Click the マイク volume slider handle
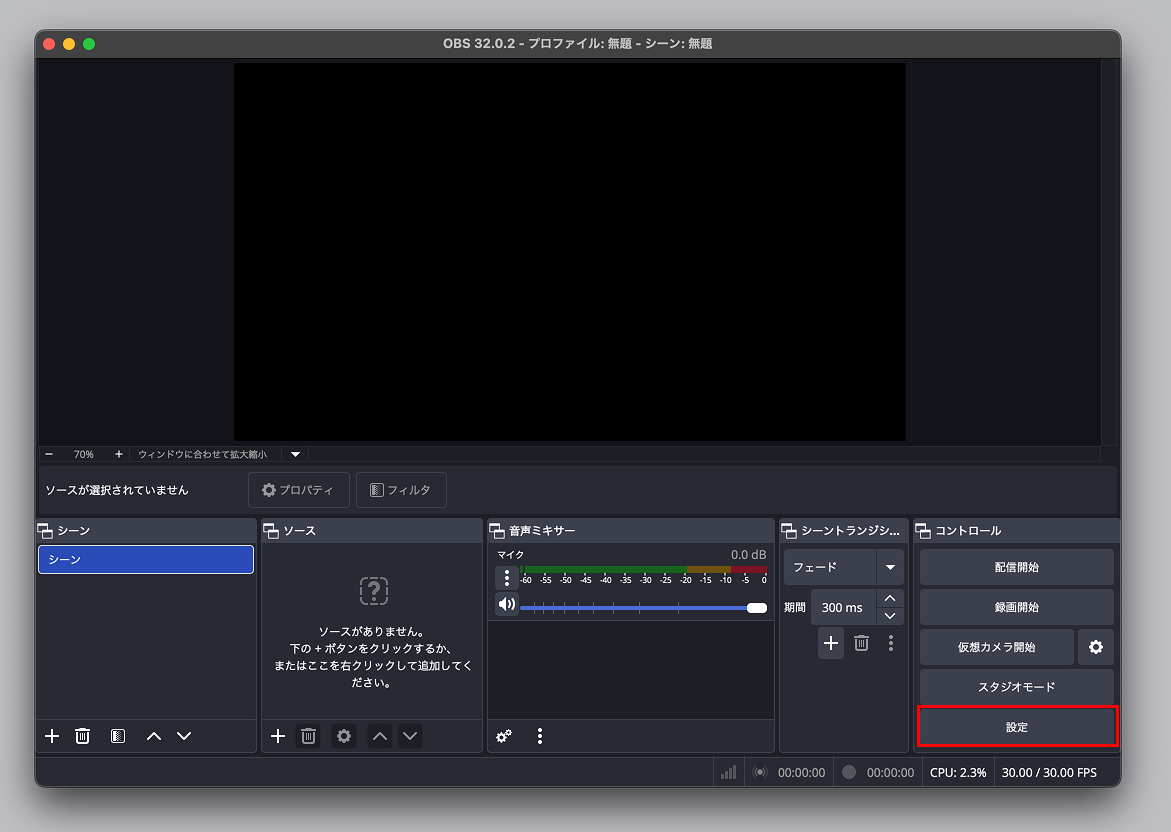Viewport: 1171px width, 832px height. point(757,608)
